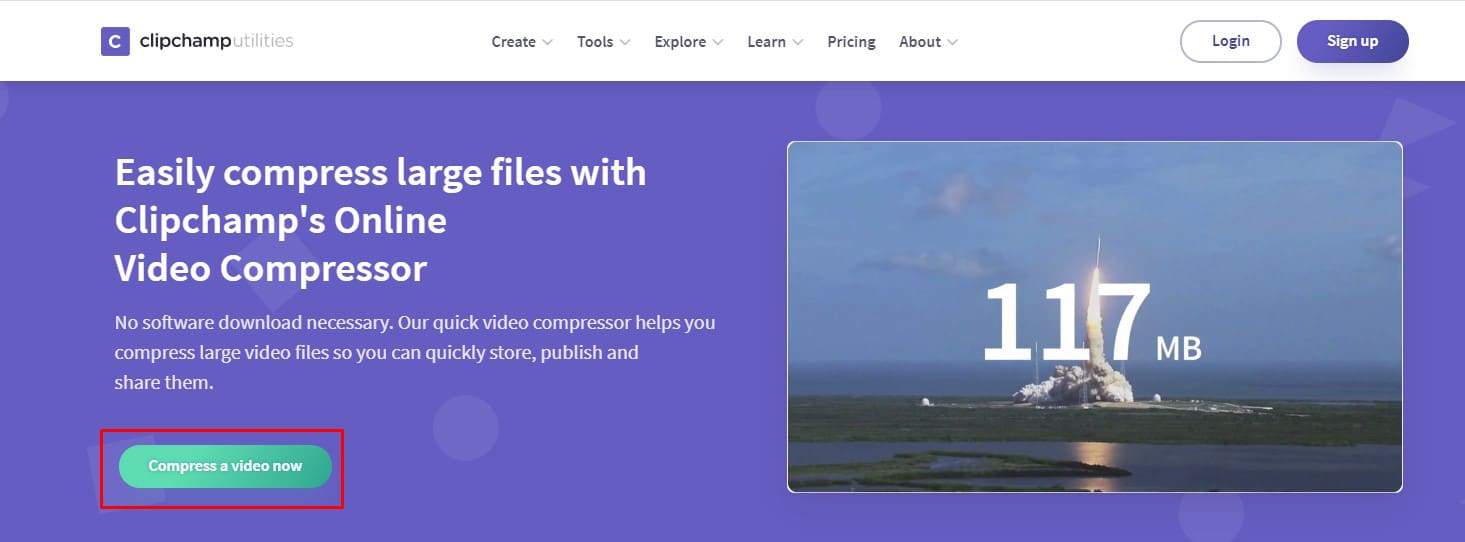Screen dimensions: 1465x542
Task: Click the purple Clipchamp "C" logo icon
Action: pyautogui.click(x=115, y=42)
